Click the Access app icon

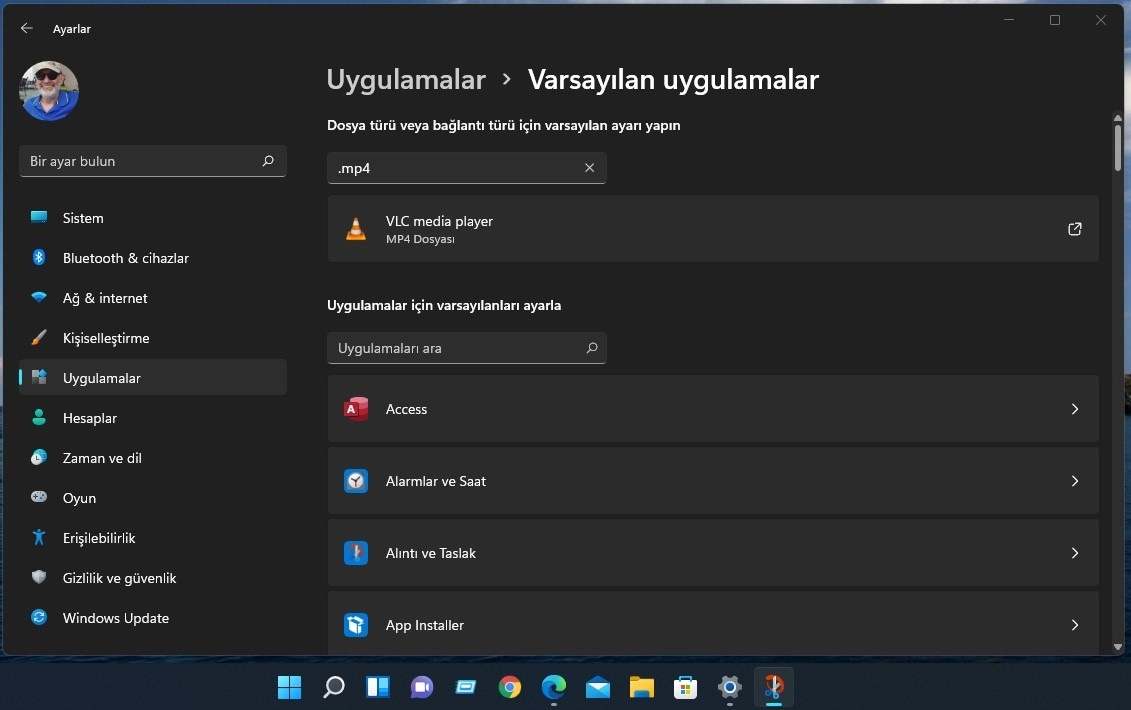pos(356,409)
